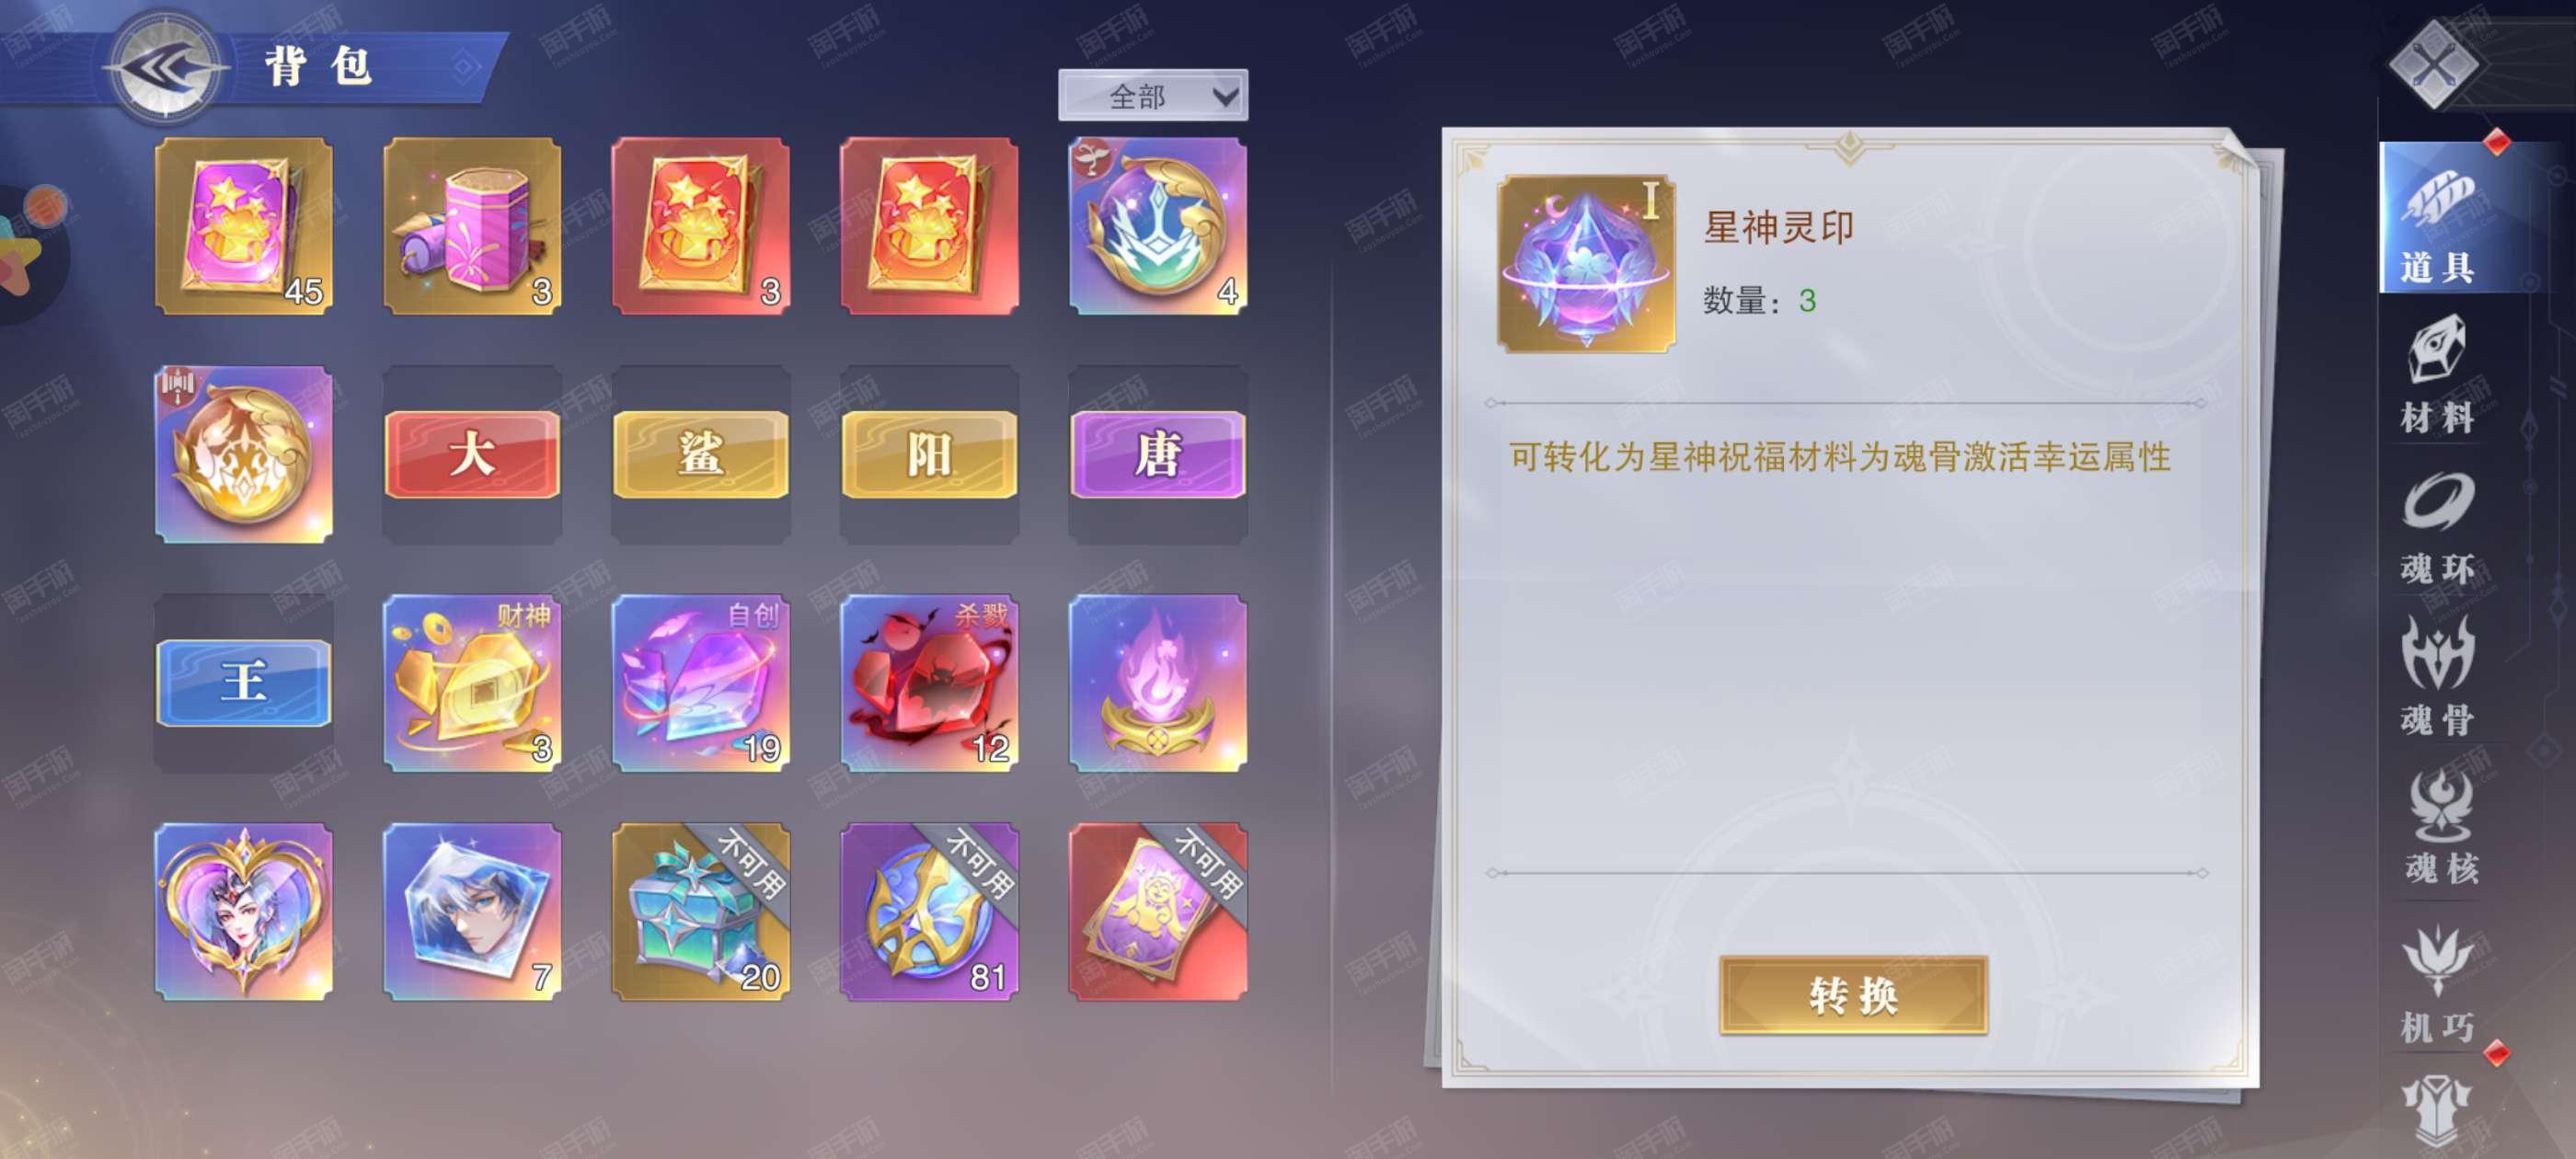Select the trident emblem item with 81
Image resolution: width=2576 pixels, height=1159 pixels.
[x=929, y=911]
